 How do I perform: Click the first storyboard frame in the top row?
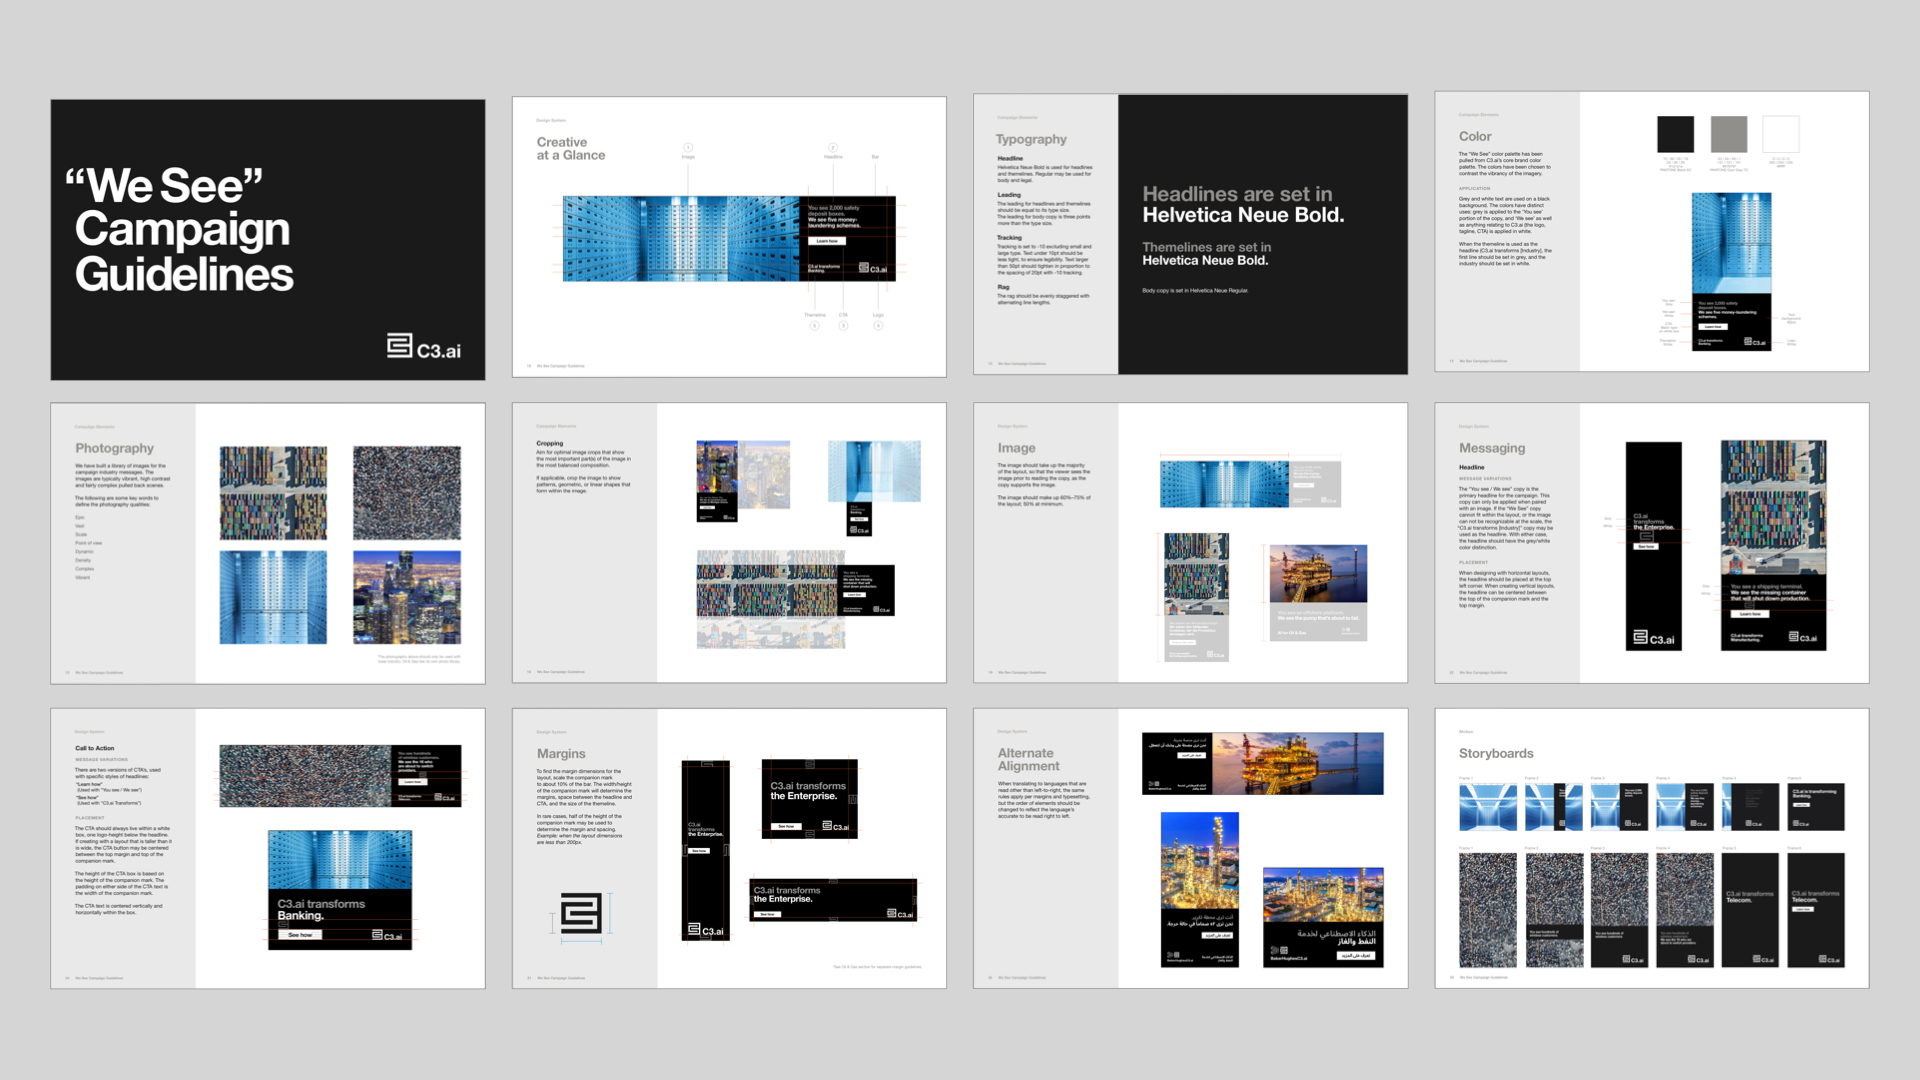(1487, 807)
